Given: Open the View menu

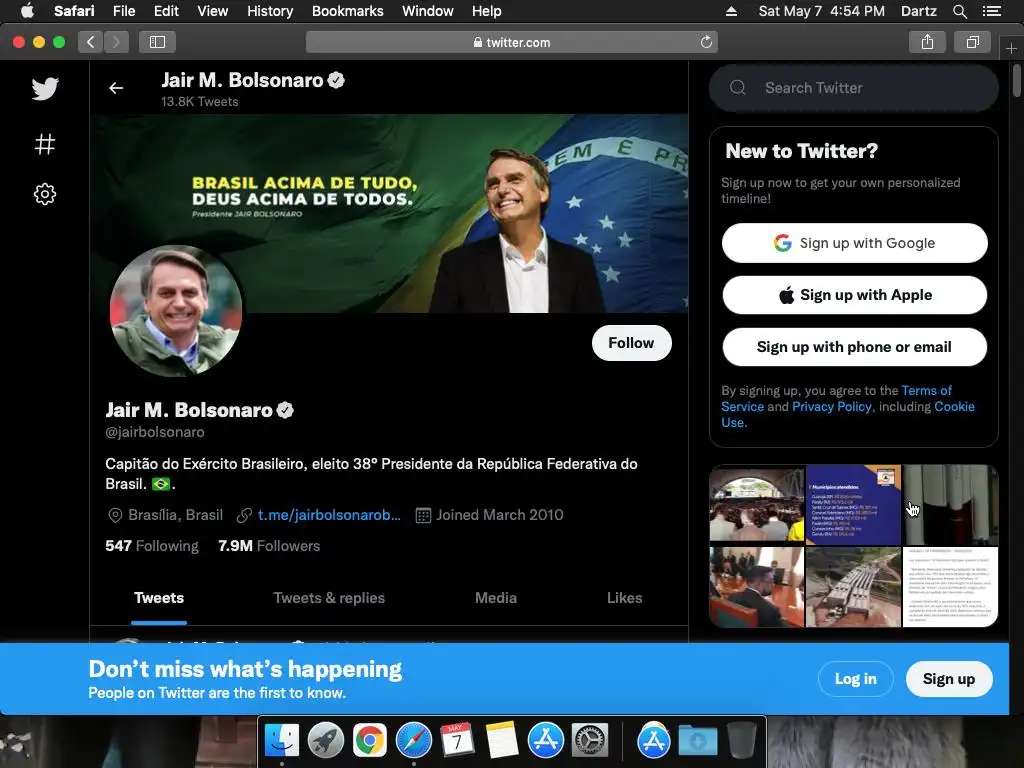Looking at the screenshot, I should [x=212, y=11].
